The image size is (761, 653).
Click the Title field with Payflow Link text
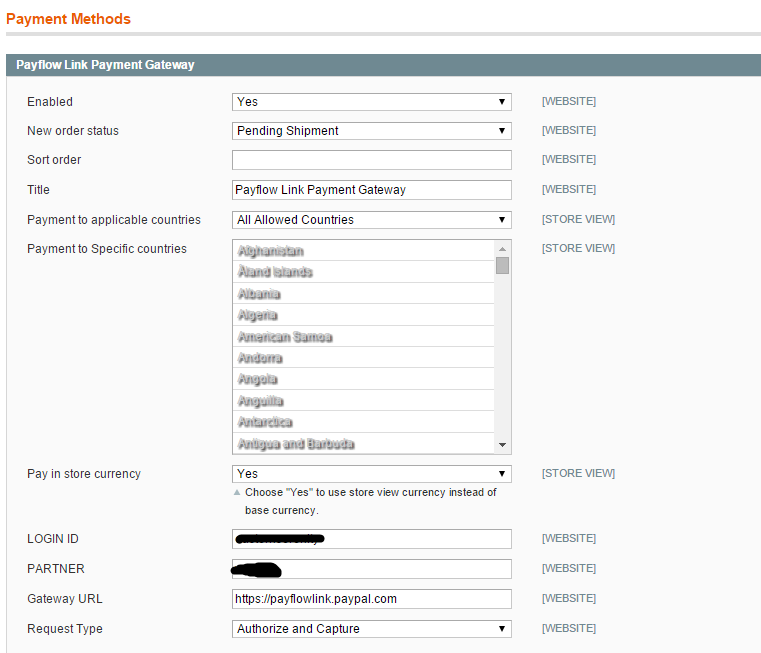pyautogui.click(x=372, y=190)
